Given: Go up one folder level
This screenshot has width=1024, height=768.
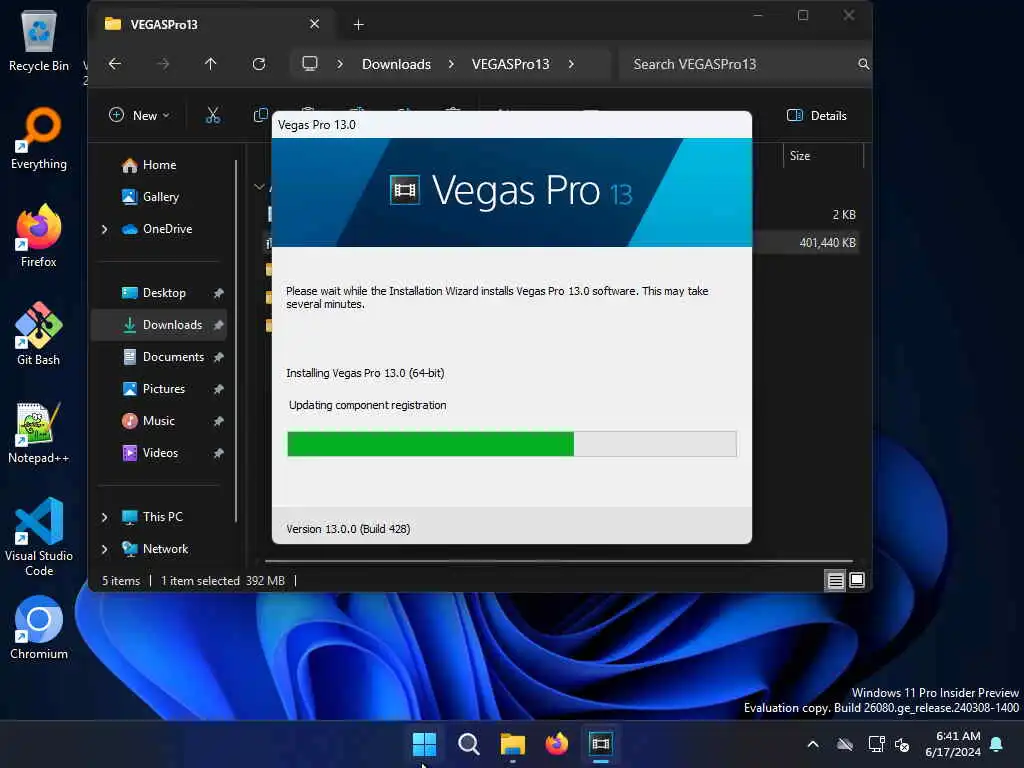Looking at the screenshot, I should [x=210, y=64].
